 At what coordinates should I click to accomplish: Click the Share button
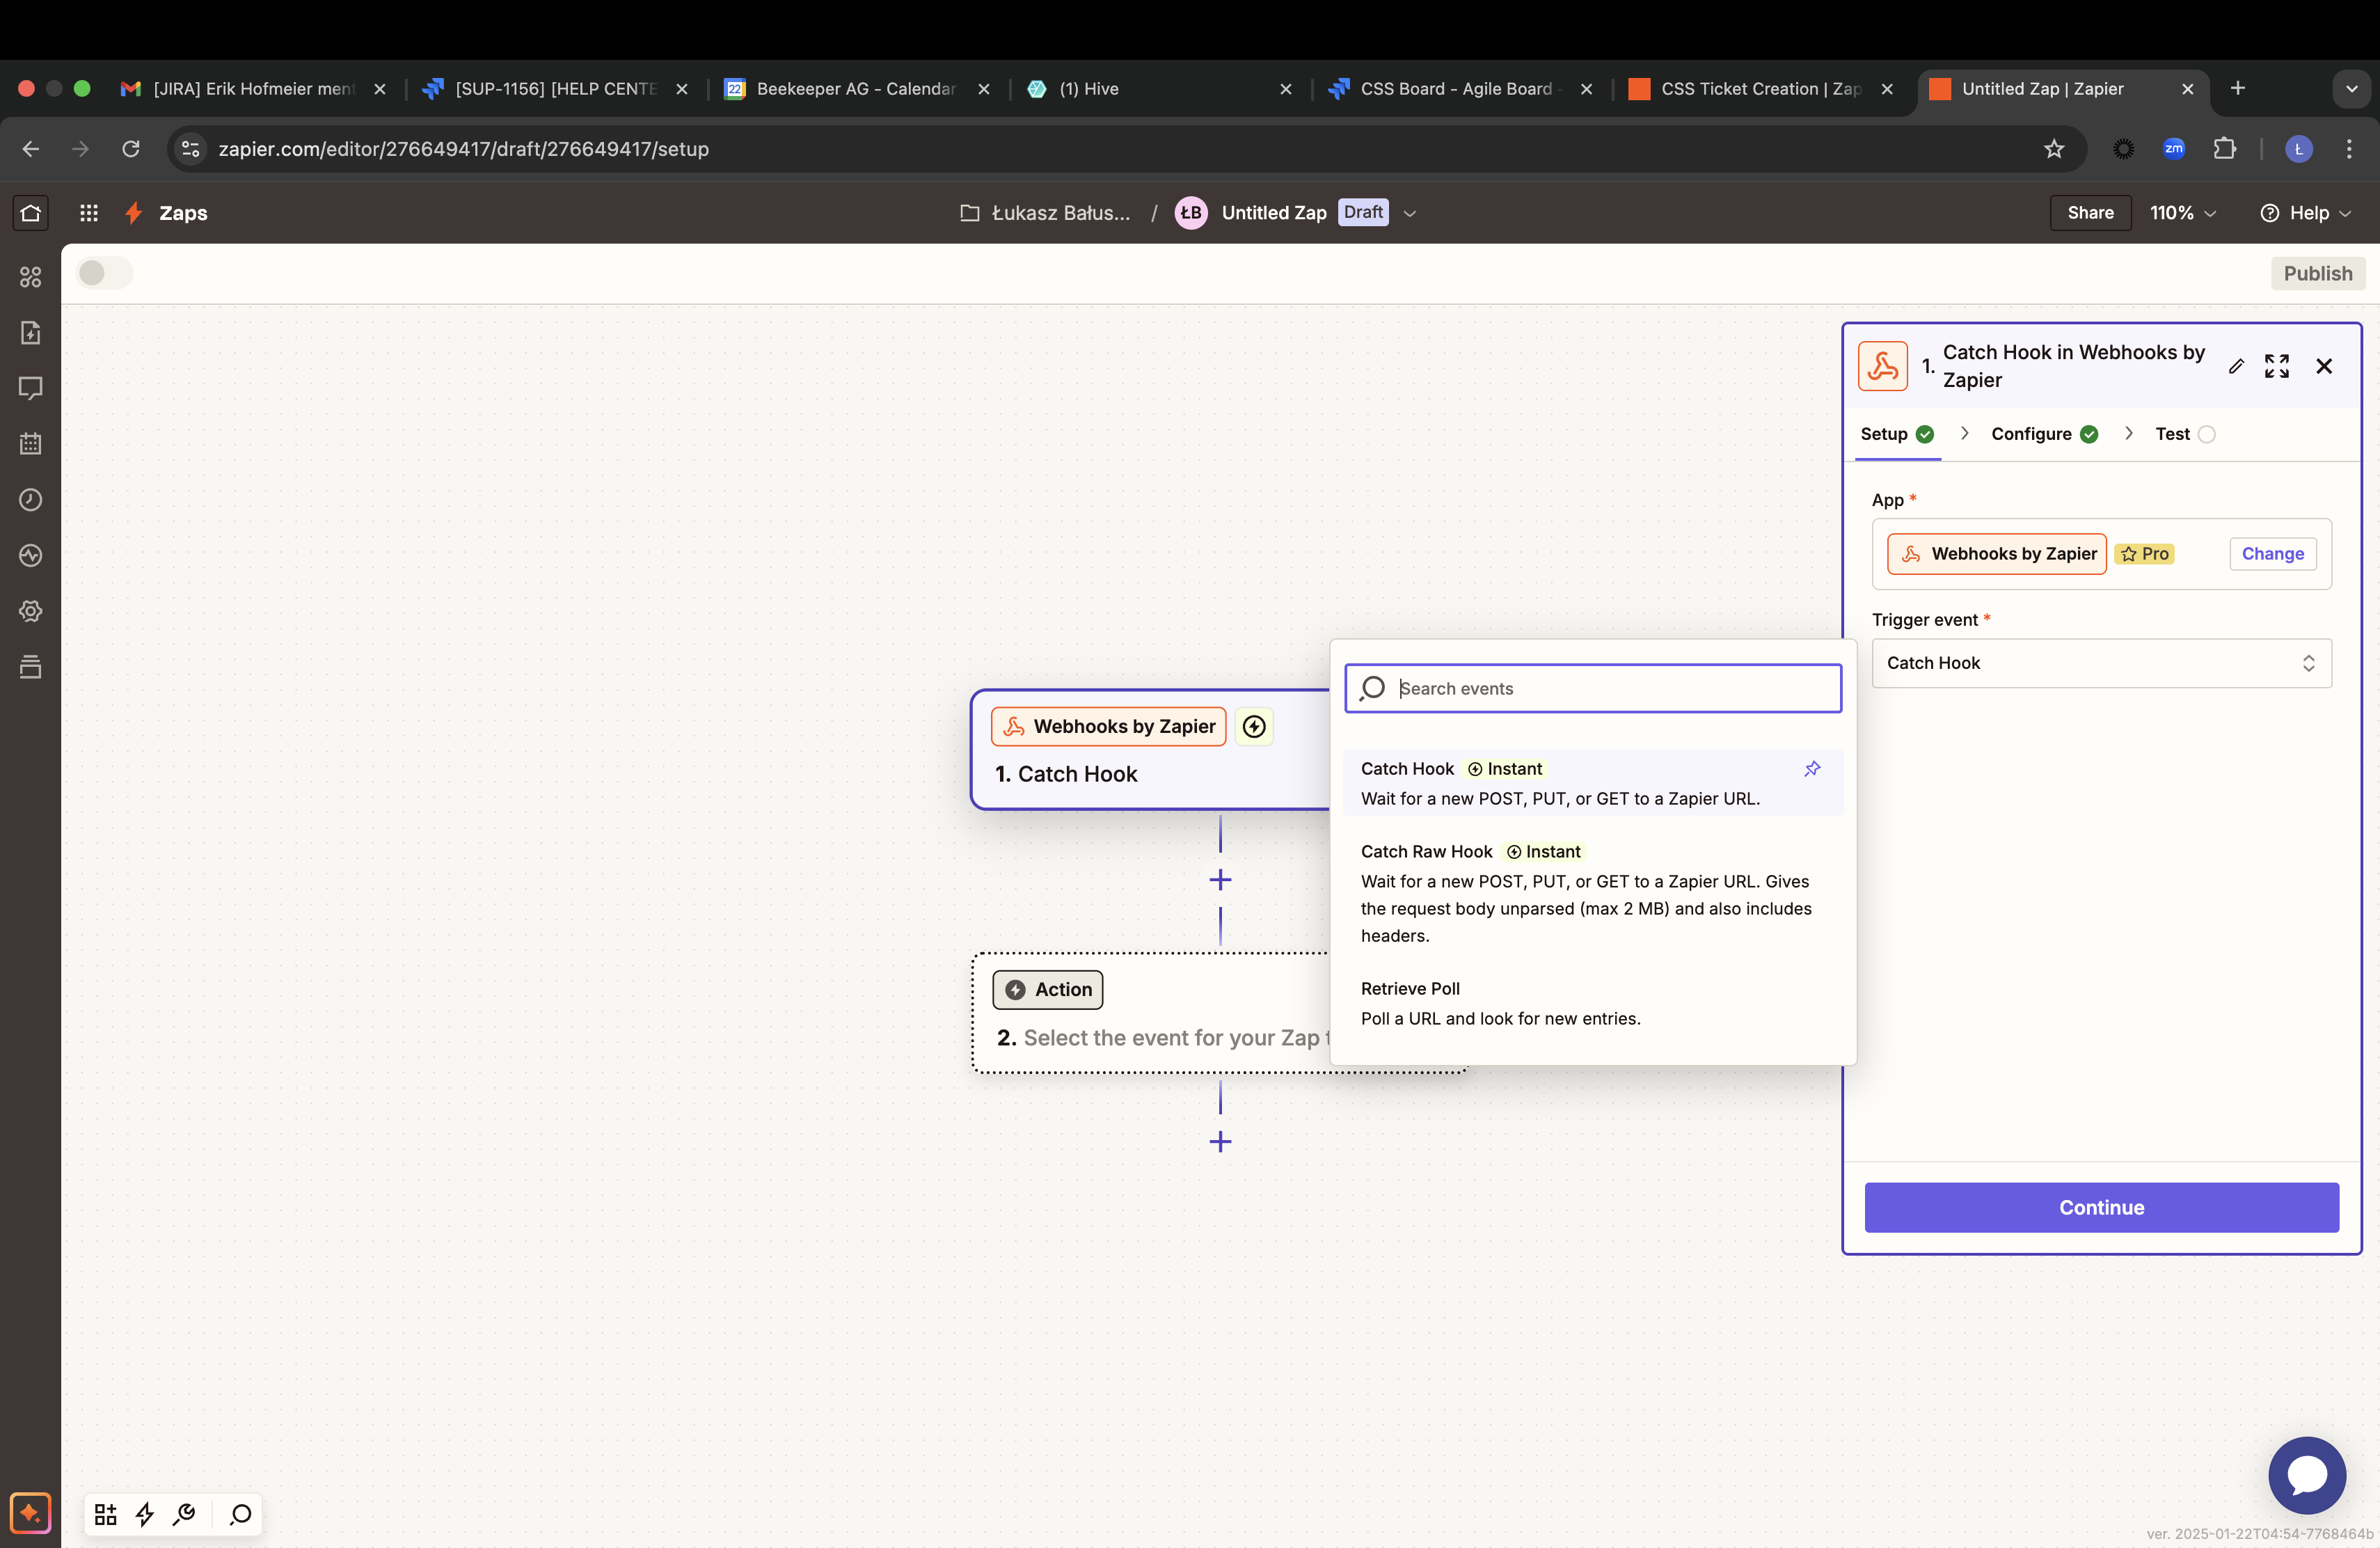point(2090,213)
